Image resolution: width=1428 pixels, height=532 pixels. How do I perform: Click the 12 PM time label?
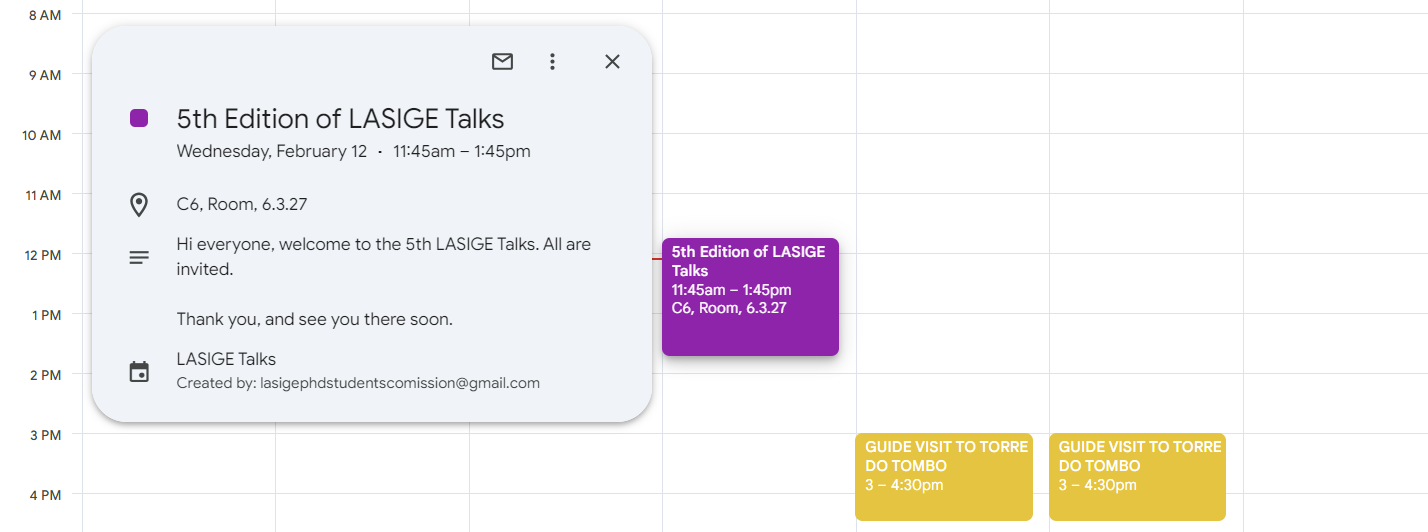42,255
